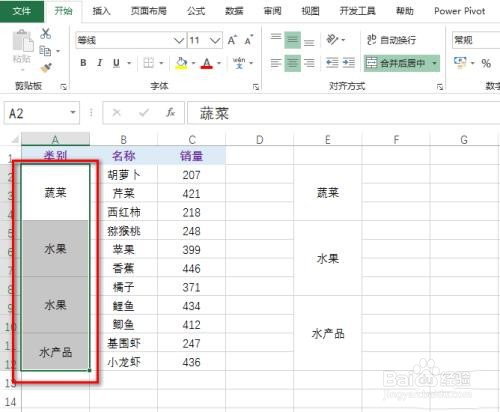Apply red font color A
The height and width of the screenshot is (412, 500).
pos(207,63)
